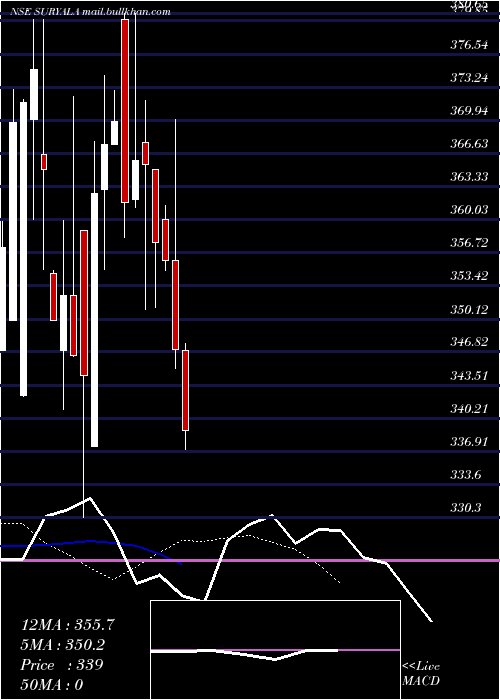Select the 376.54 price axis label
The width and height of the screenshot is (500, 700).
tap(469, 45)
